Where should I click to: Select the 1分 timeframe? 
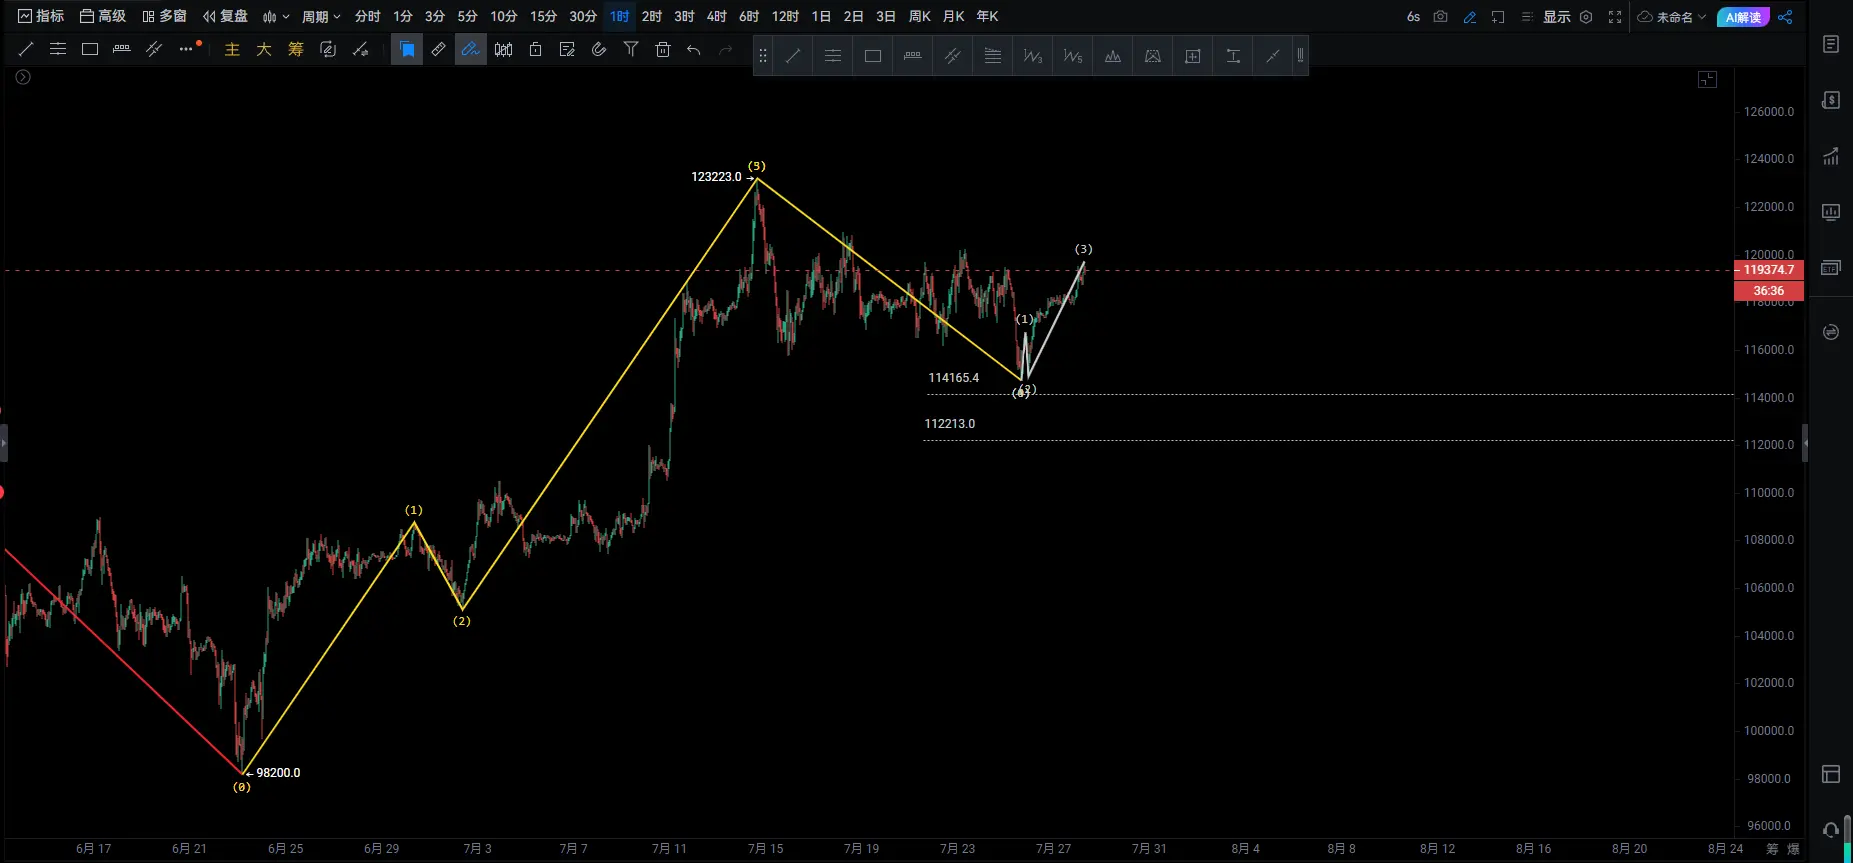[403, 16]
